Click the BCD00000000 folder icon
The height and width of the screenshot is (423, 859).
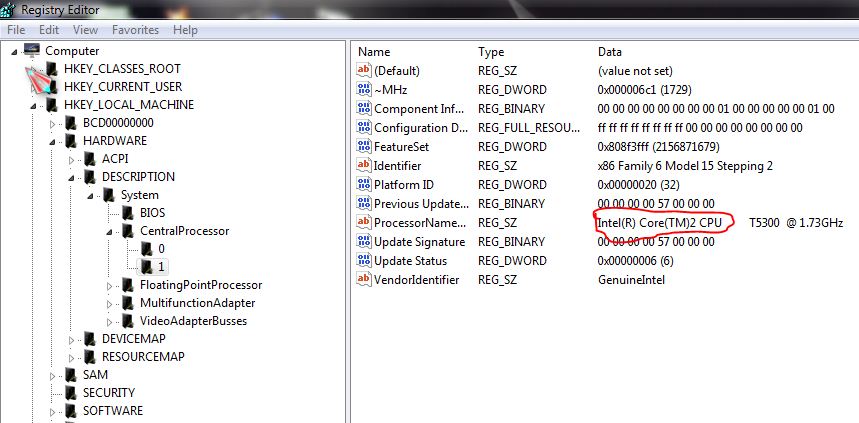(x=70, y=123)
